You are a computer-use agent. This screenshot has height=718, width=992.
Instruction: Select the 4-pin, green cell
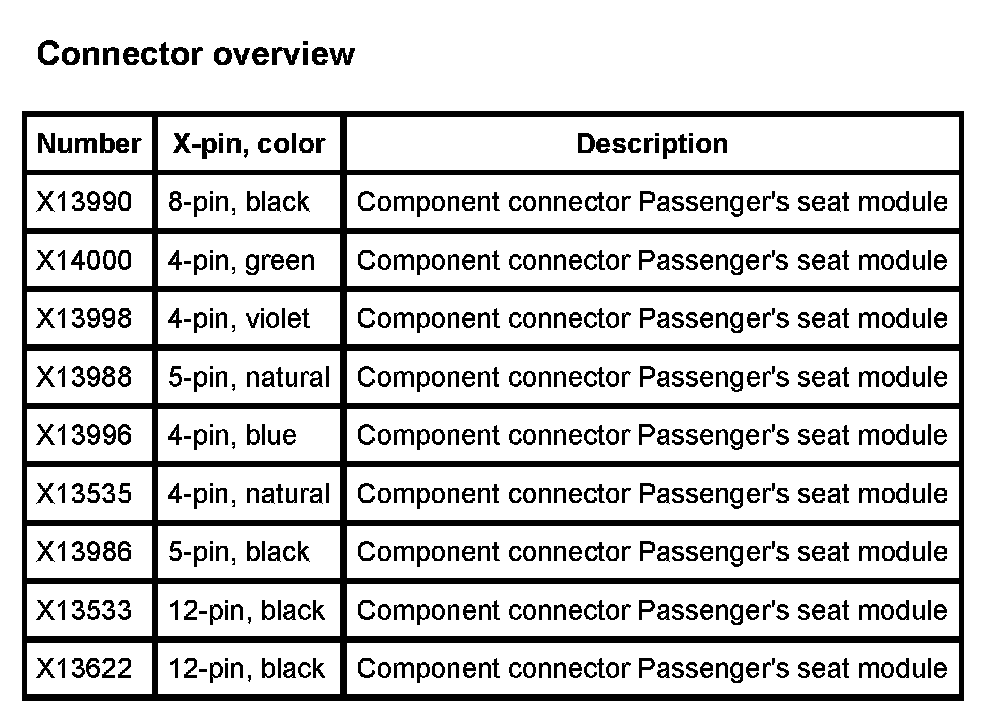241,261
